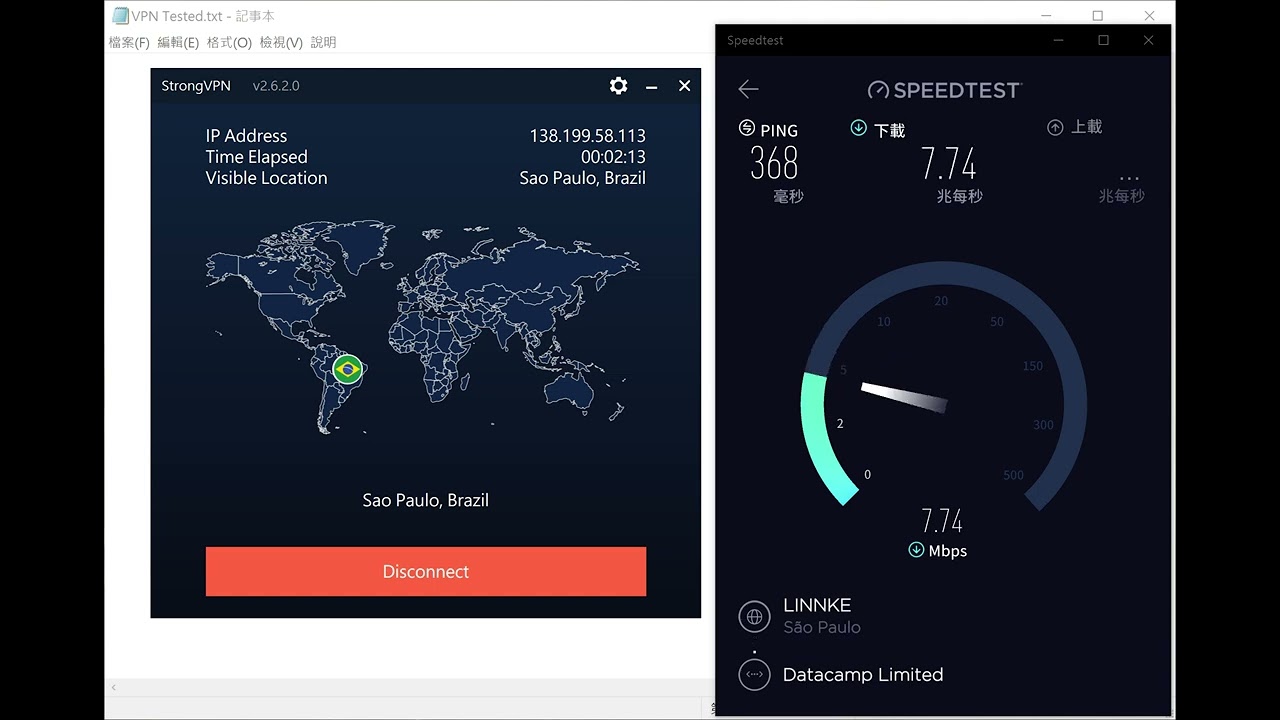Open the 檔案(F) menu in Notepad
The width and height of the screenshot is (1280, 720).
pos(129,43)
